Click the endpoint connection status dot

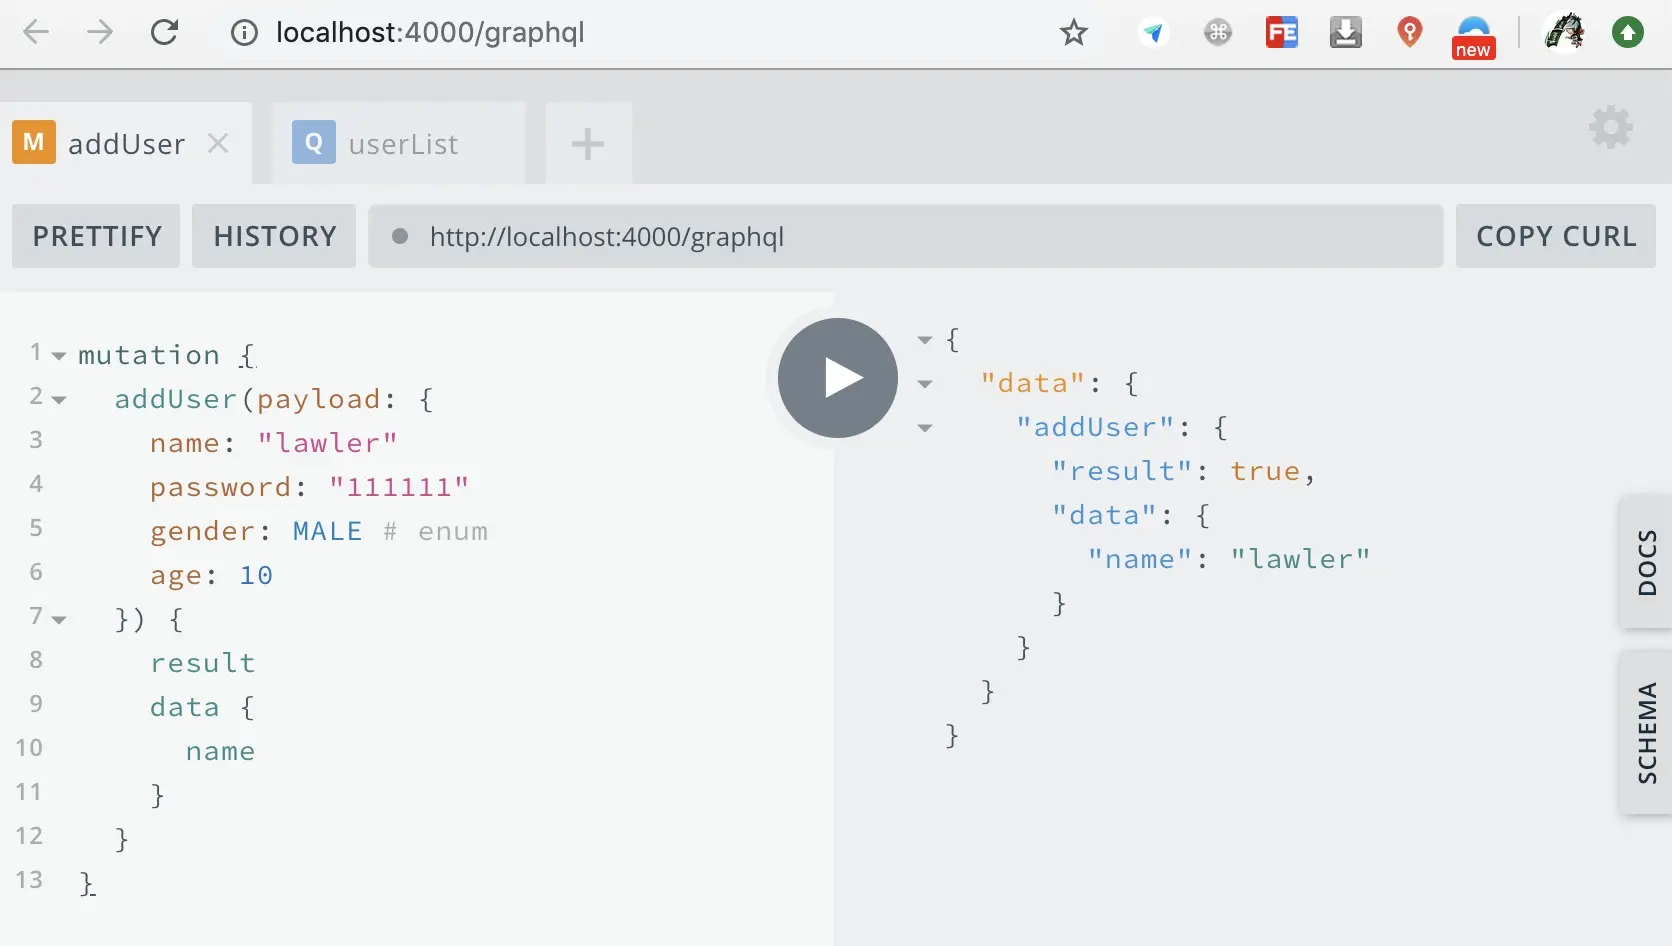[400, 236]
